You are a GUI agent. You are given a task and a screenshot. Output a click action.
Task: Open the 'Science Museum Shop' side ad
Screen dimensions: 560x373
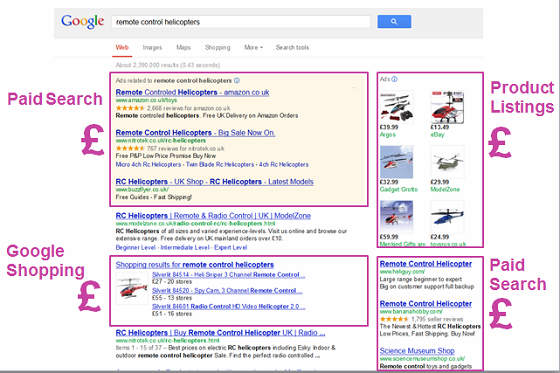point(417,351)
